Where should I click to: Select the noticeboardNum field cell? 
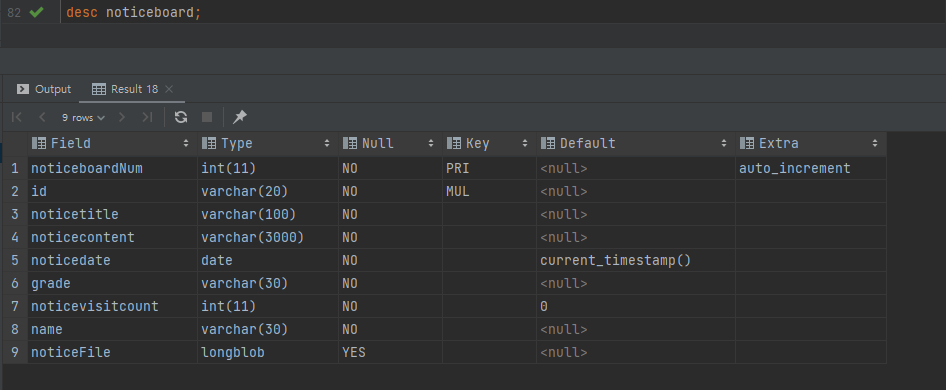point(112,168)
